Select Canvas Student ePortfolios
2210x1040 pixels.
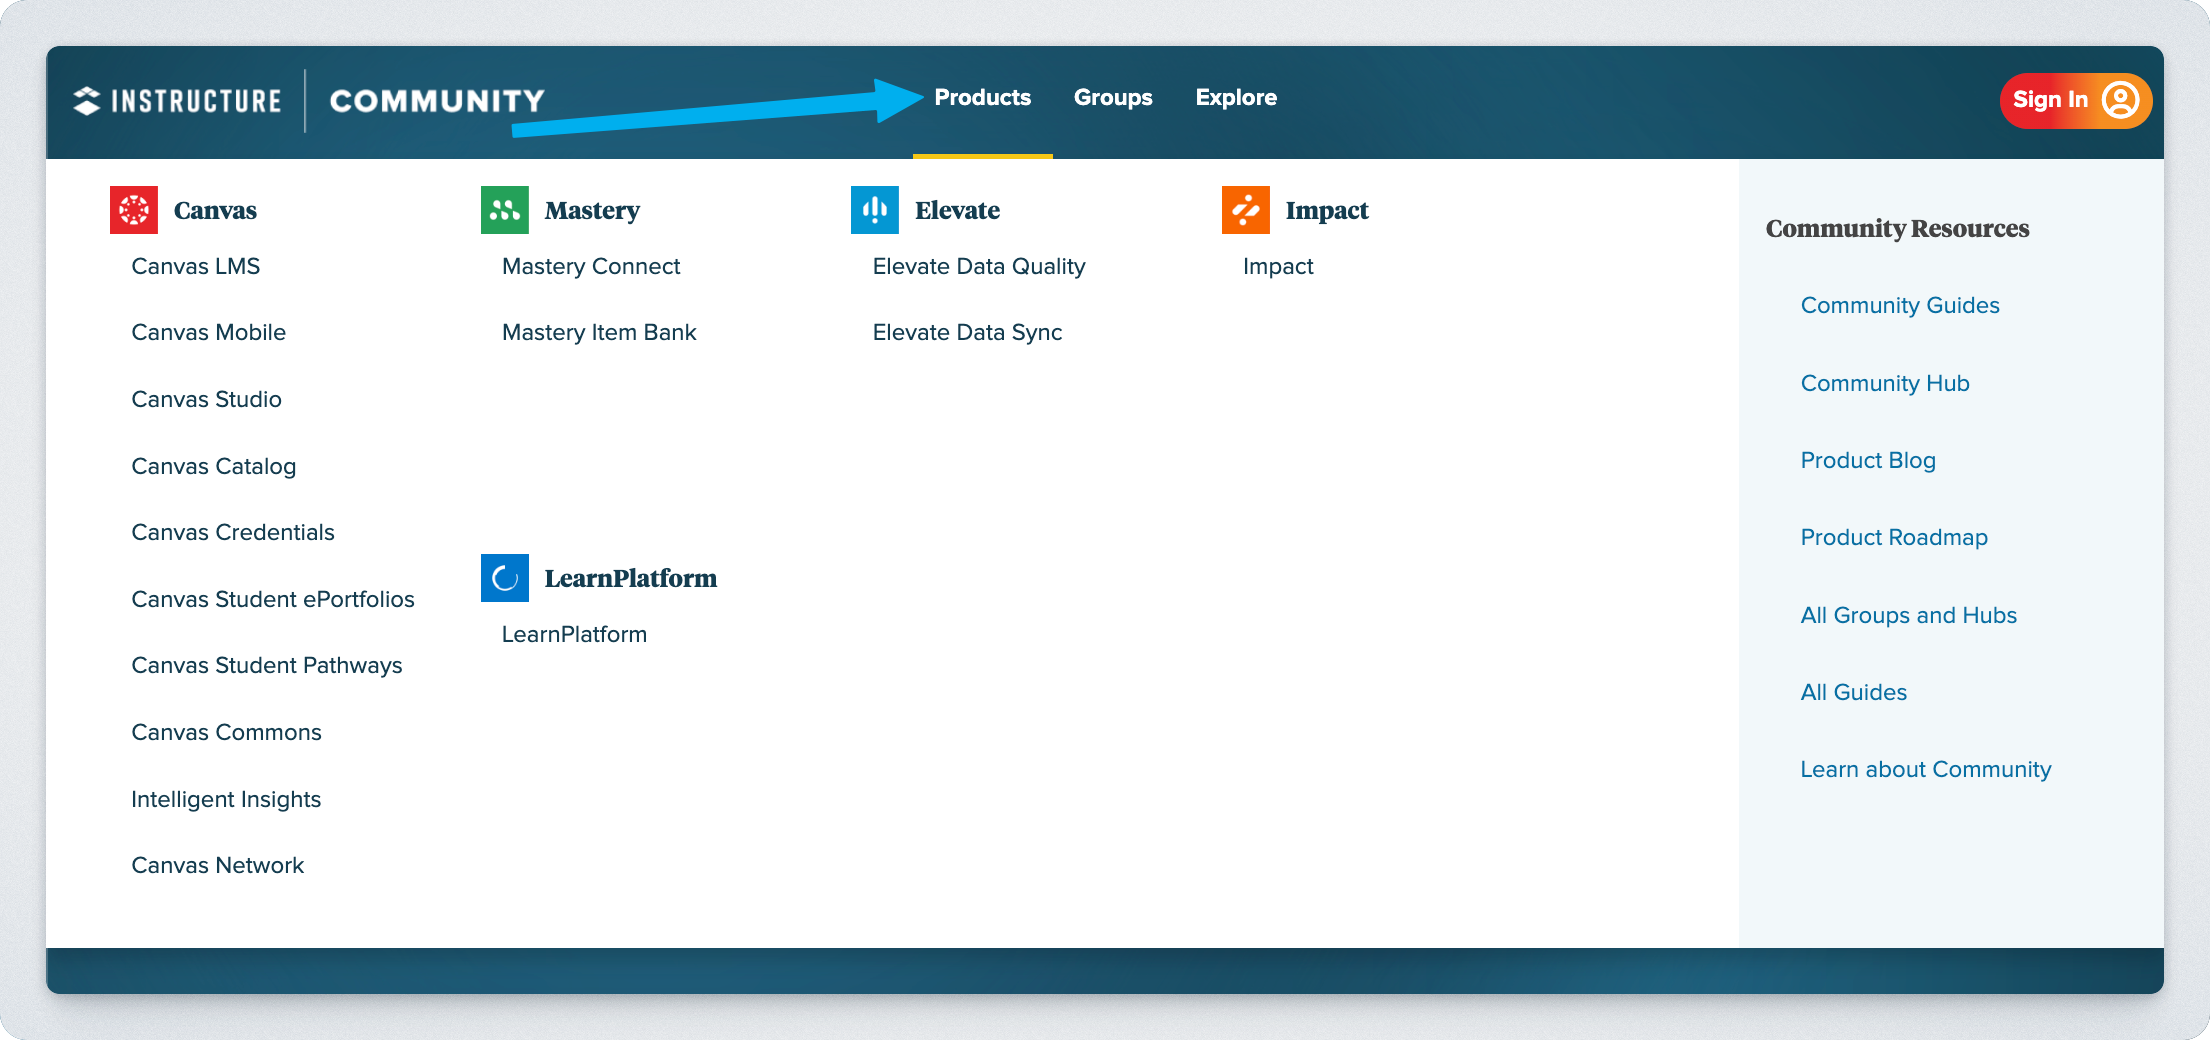click(273, 599)
